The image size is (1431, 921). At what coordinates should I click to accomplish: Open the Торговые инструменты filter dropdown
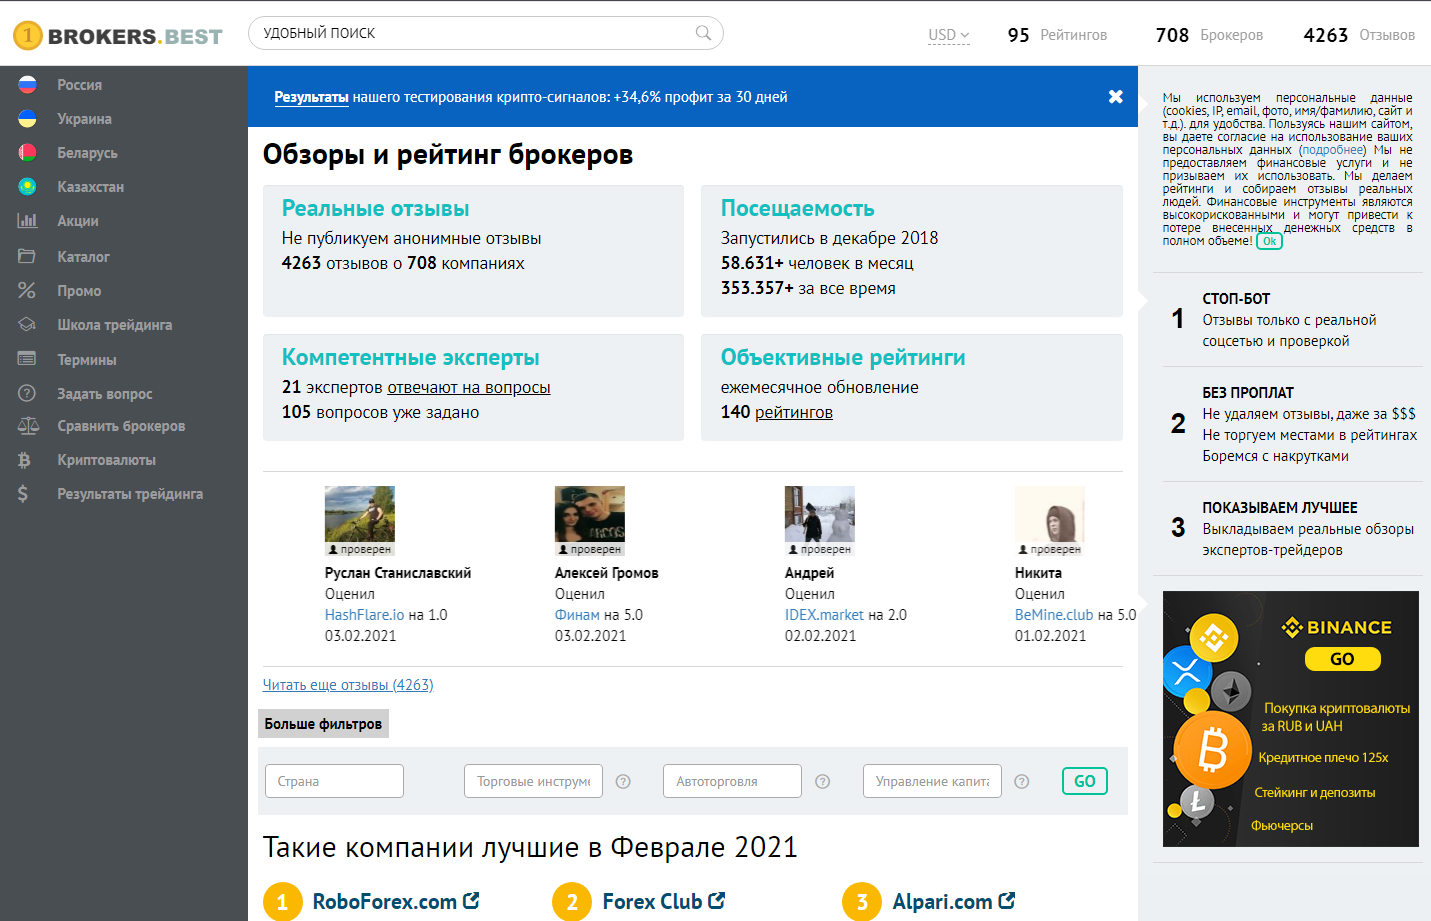coord(533,781)
